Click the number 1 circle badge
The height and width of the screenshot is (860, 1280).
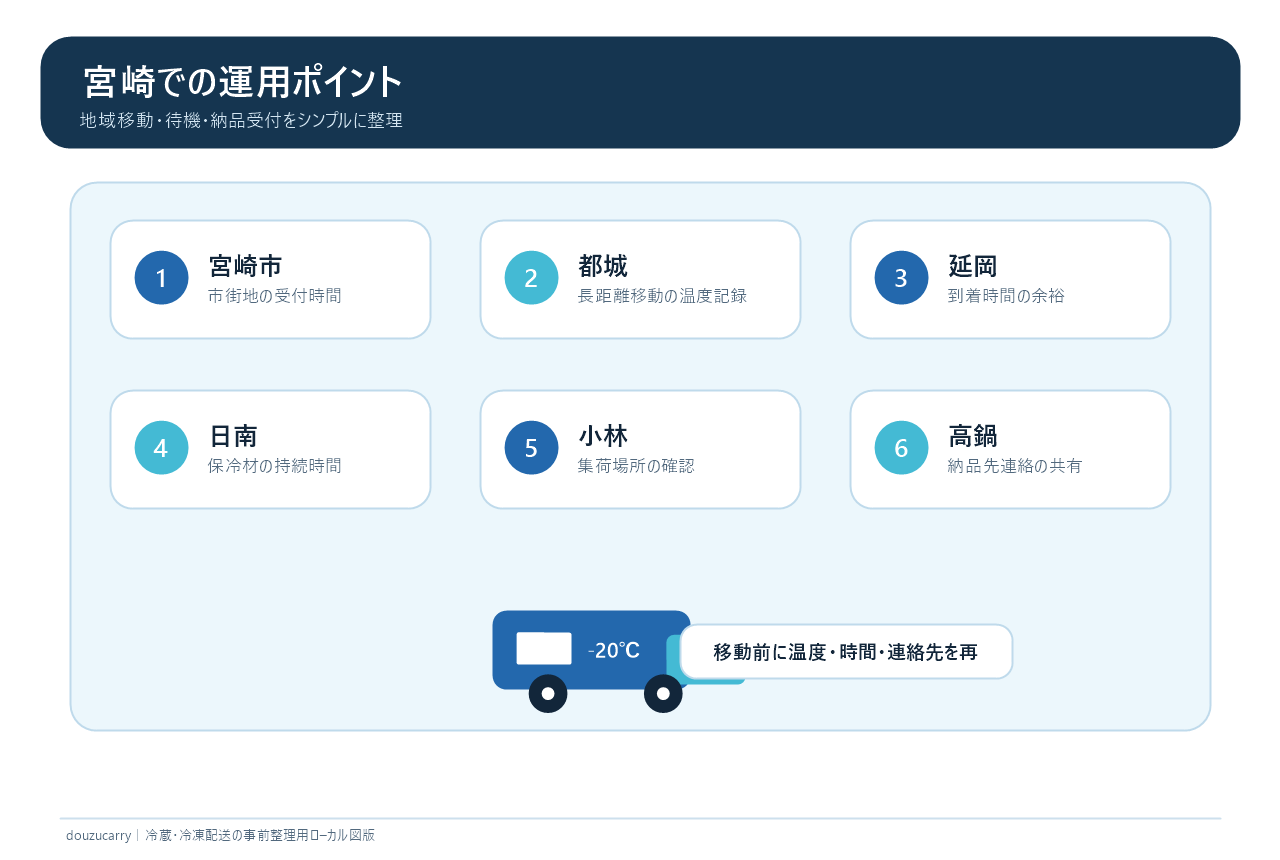161,278
